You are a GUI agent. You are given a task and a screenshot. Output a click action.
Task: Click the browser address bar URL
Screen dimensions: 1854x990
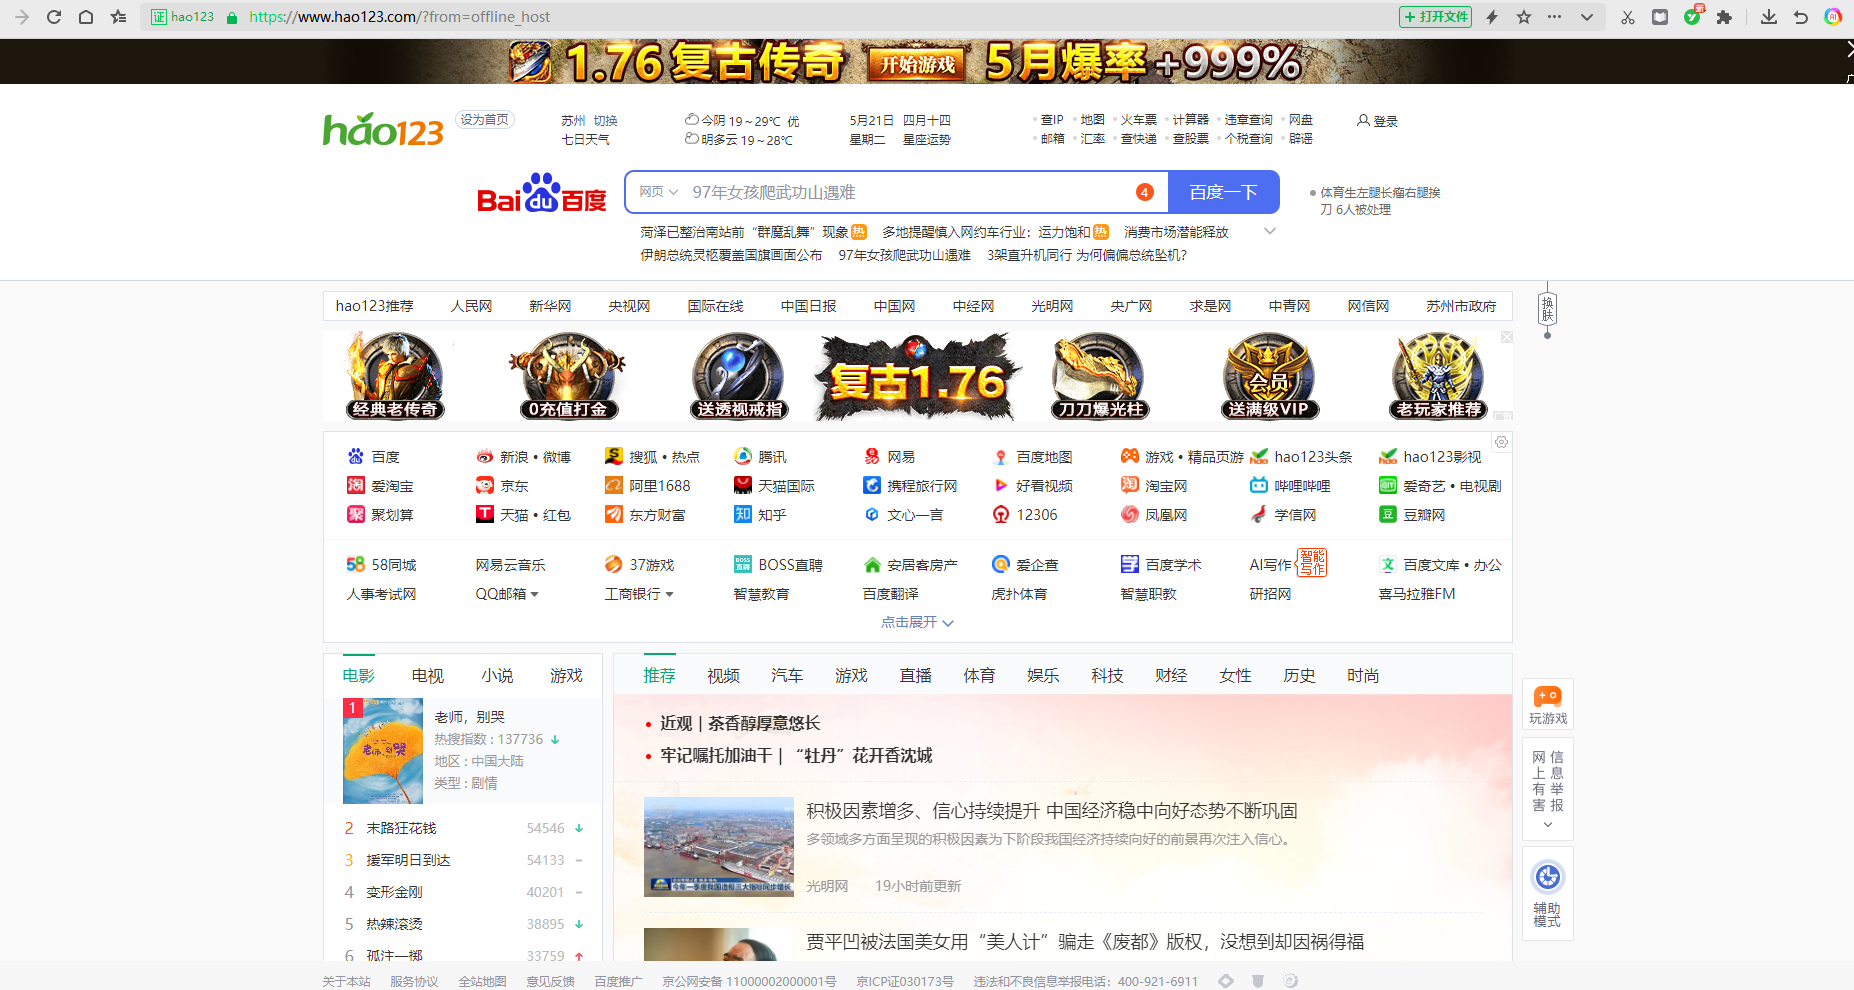click(400, 17)
